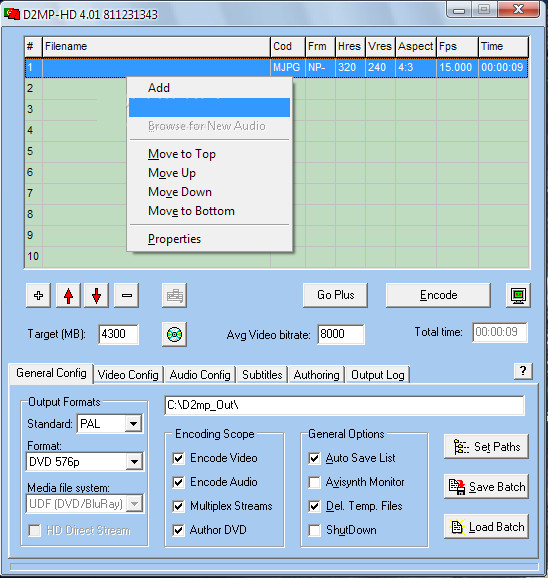
Task: Click the Hres column header
Action: 350,46
